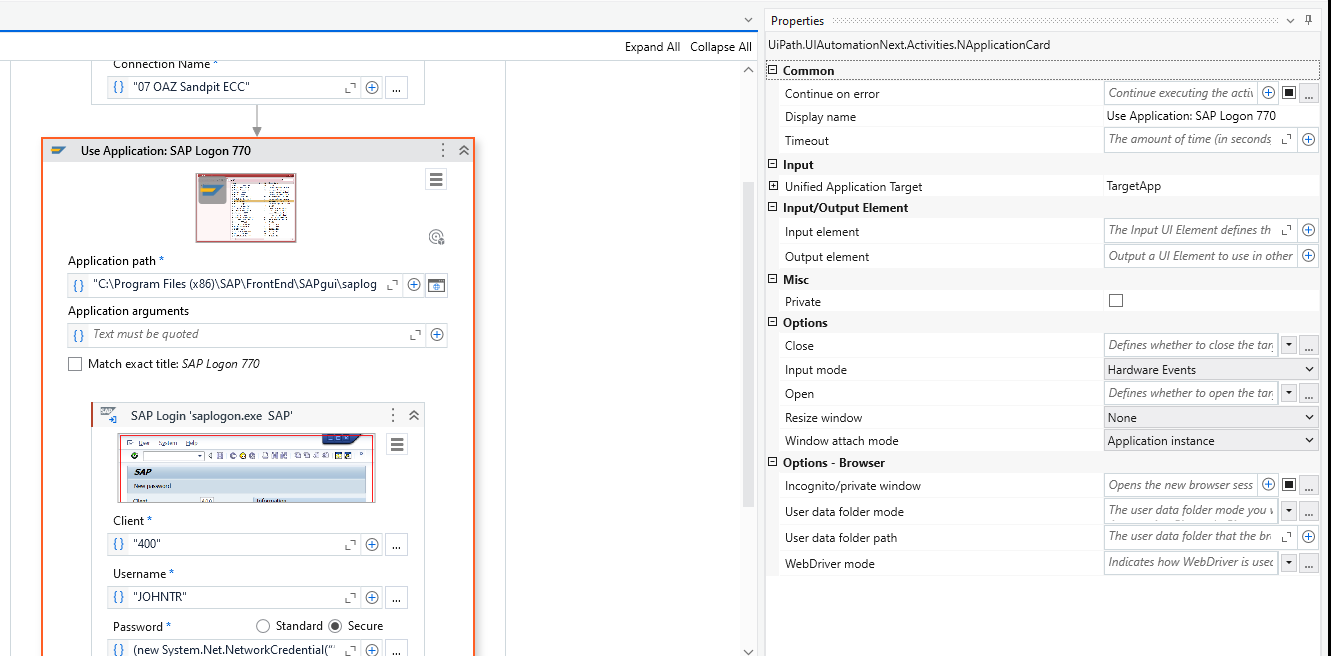Collapse the Common properties section

[773, 71]
